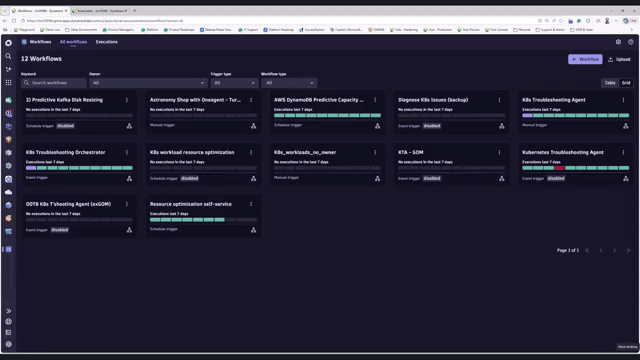Open the Dynatrace home logo icon
Image resolution: width=640 pixels, height=360 pixels.
click(x=8, y=43)
